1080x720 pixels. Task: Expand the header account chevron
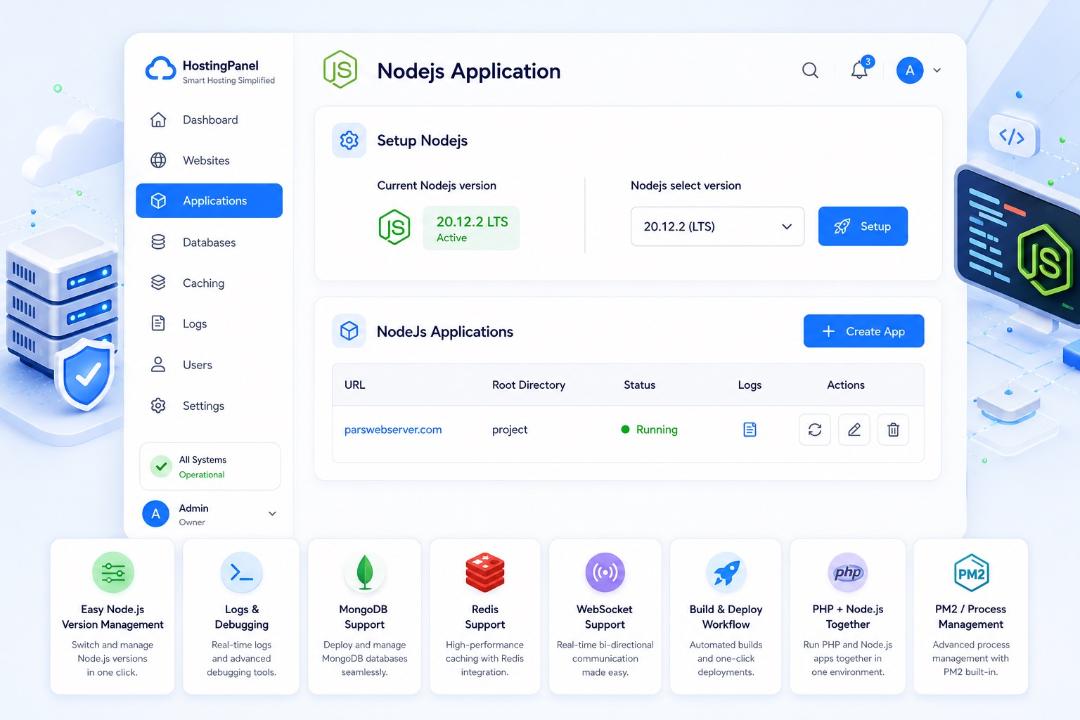click(937, 70)
